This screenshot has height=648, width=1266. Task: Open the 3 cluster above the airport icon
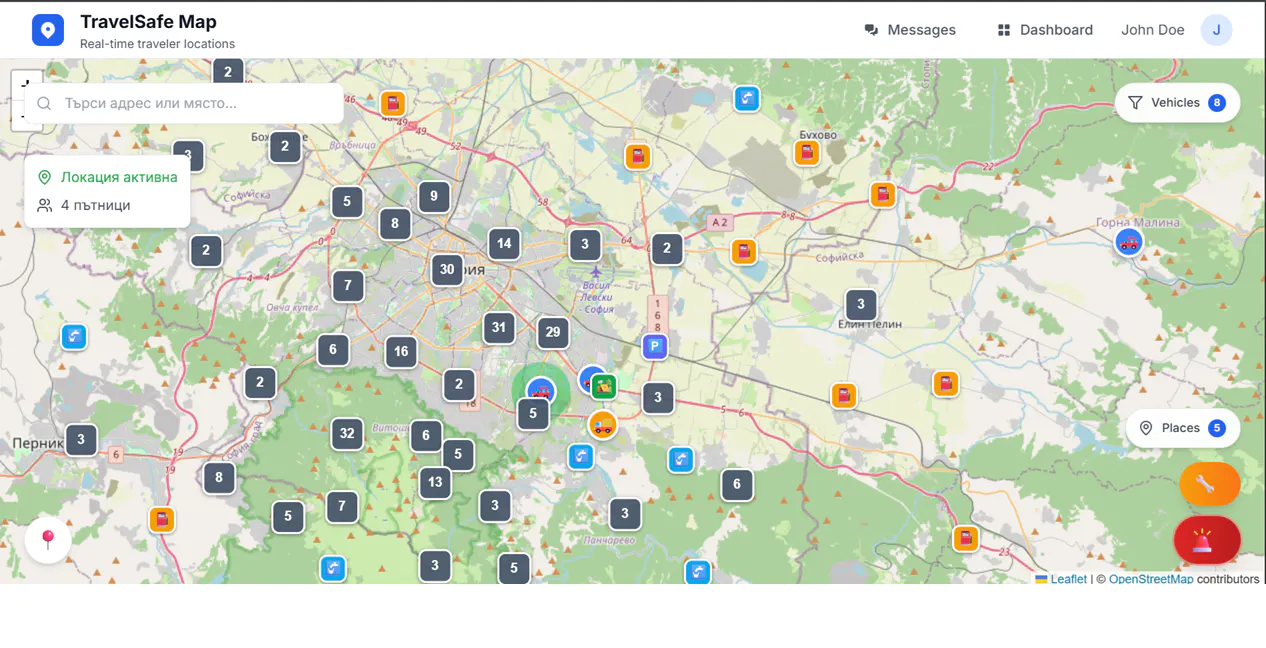tap(585, 244)
